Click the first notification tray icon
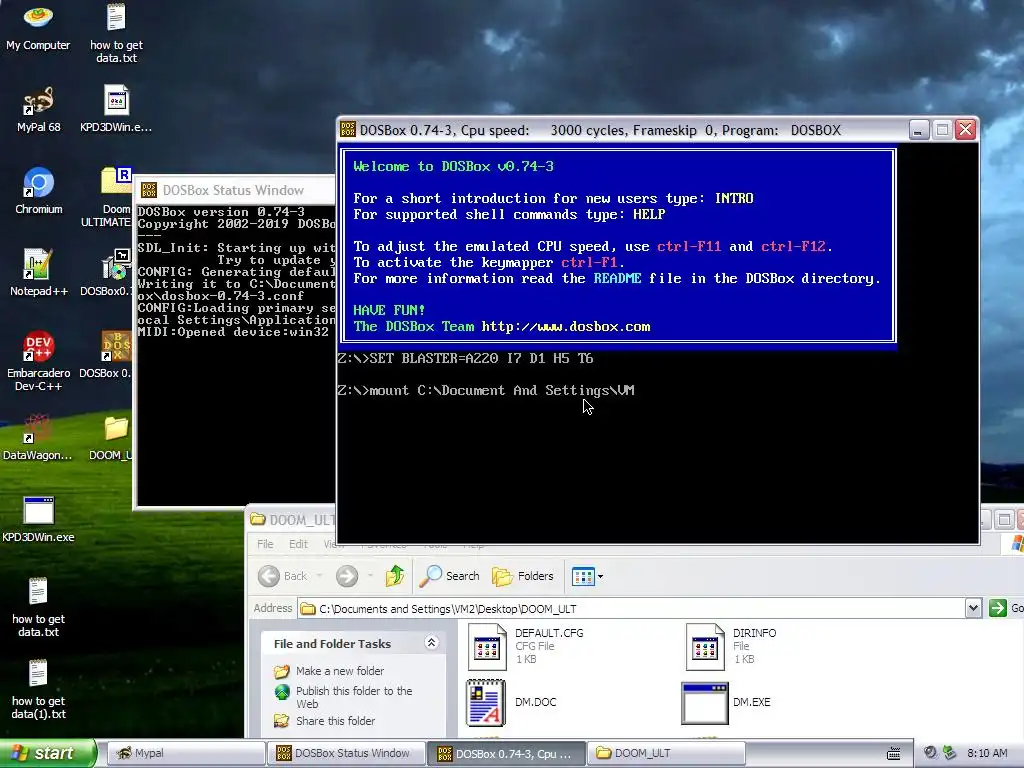This screenshot has width=1024, height=768. click(x=930, y=753)
